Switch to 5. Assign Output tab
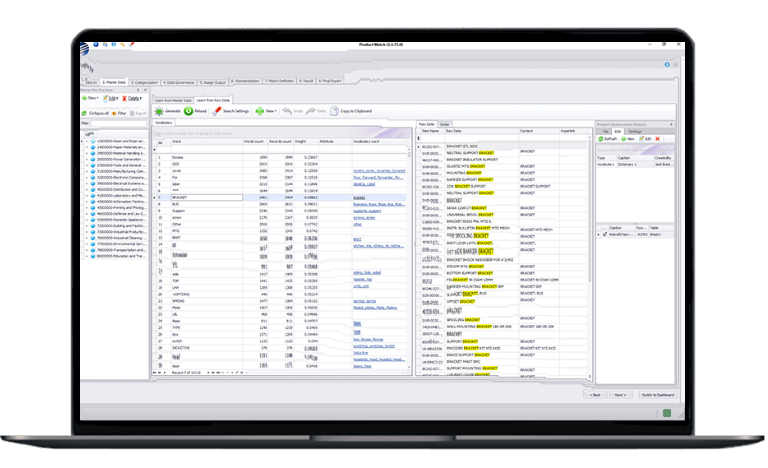Image resolution: width=768 pixels, height=468 pixels. click(x=213, y=82)
